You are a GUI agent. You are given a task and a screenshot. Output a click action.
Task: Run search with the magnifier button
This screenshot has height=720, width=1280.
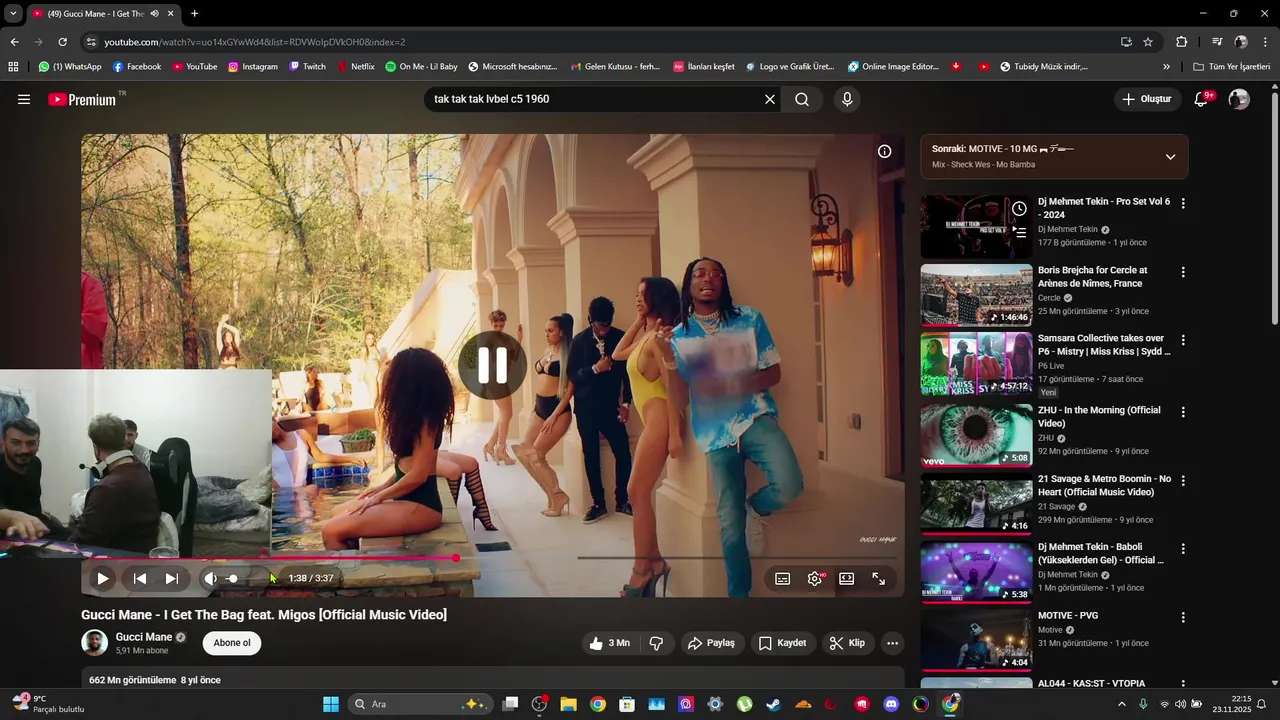pyautogui.click(x=802, y=99)
